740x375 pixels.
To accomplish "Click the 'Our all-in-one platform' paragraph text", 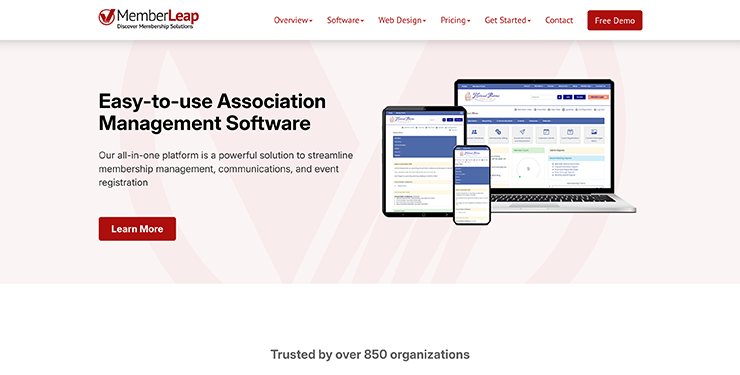I will point(226,169).
